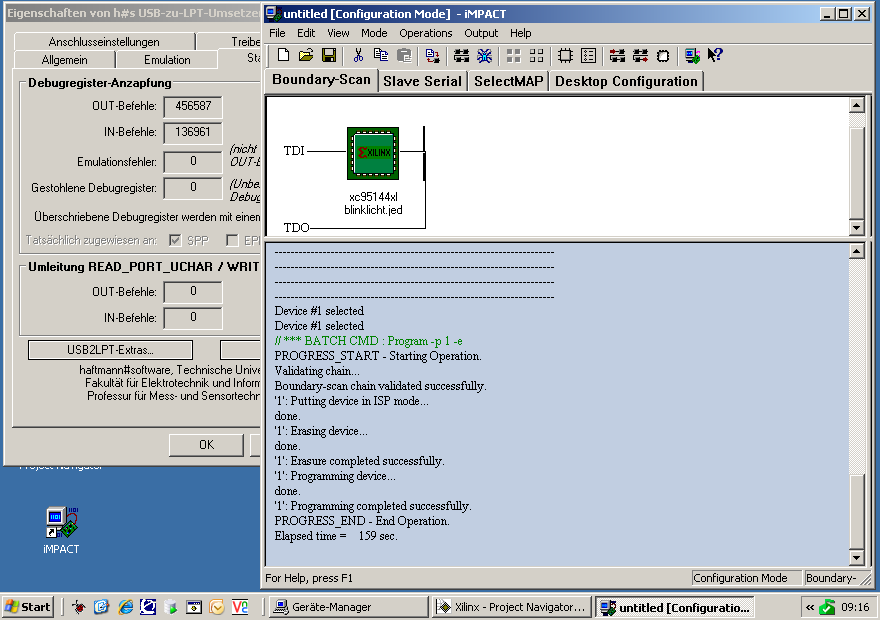Open the Edit menu
Screen dimensions: 880x620
[x=306, y=33]
